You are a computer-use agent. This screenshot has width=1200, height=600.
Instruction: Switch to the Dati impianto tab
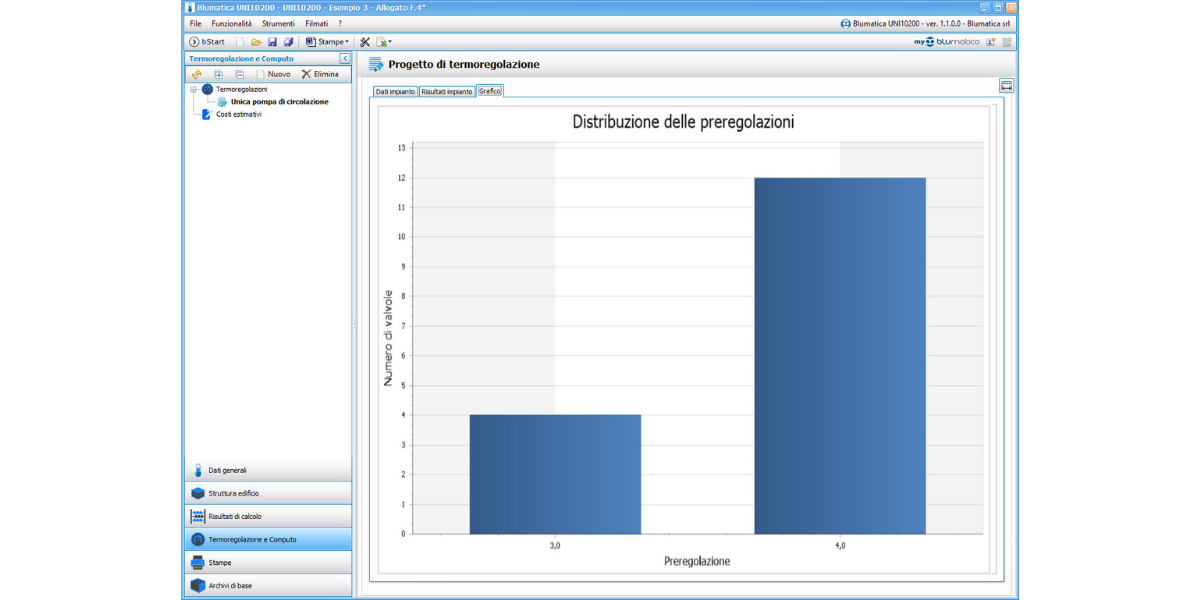(x=395, y=91)
